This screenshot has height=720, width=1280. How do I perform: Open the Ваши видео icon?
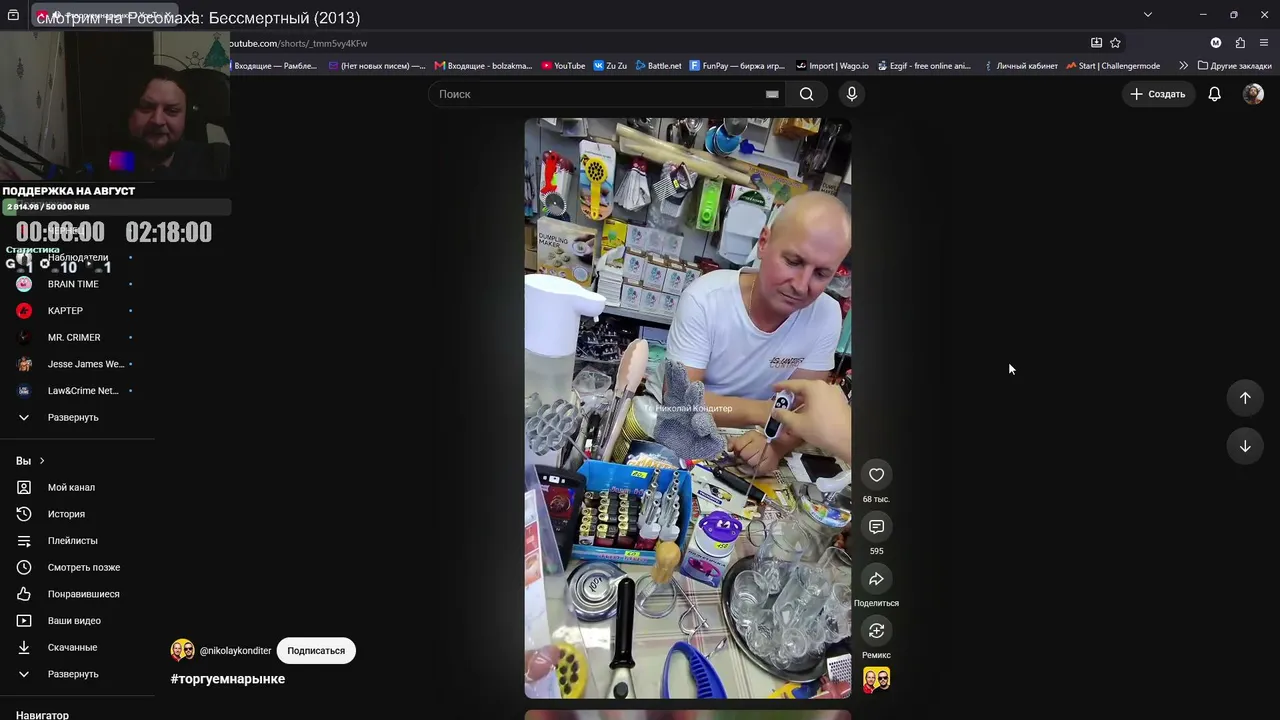tap(24, 621)
